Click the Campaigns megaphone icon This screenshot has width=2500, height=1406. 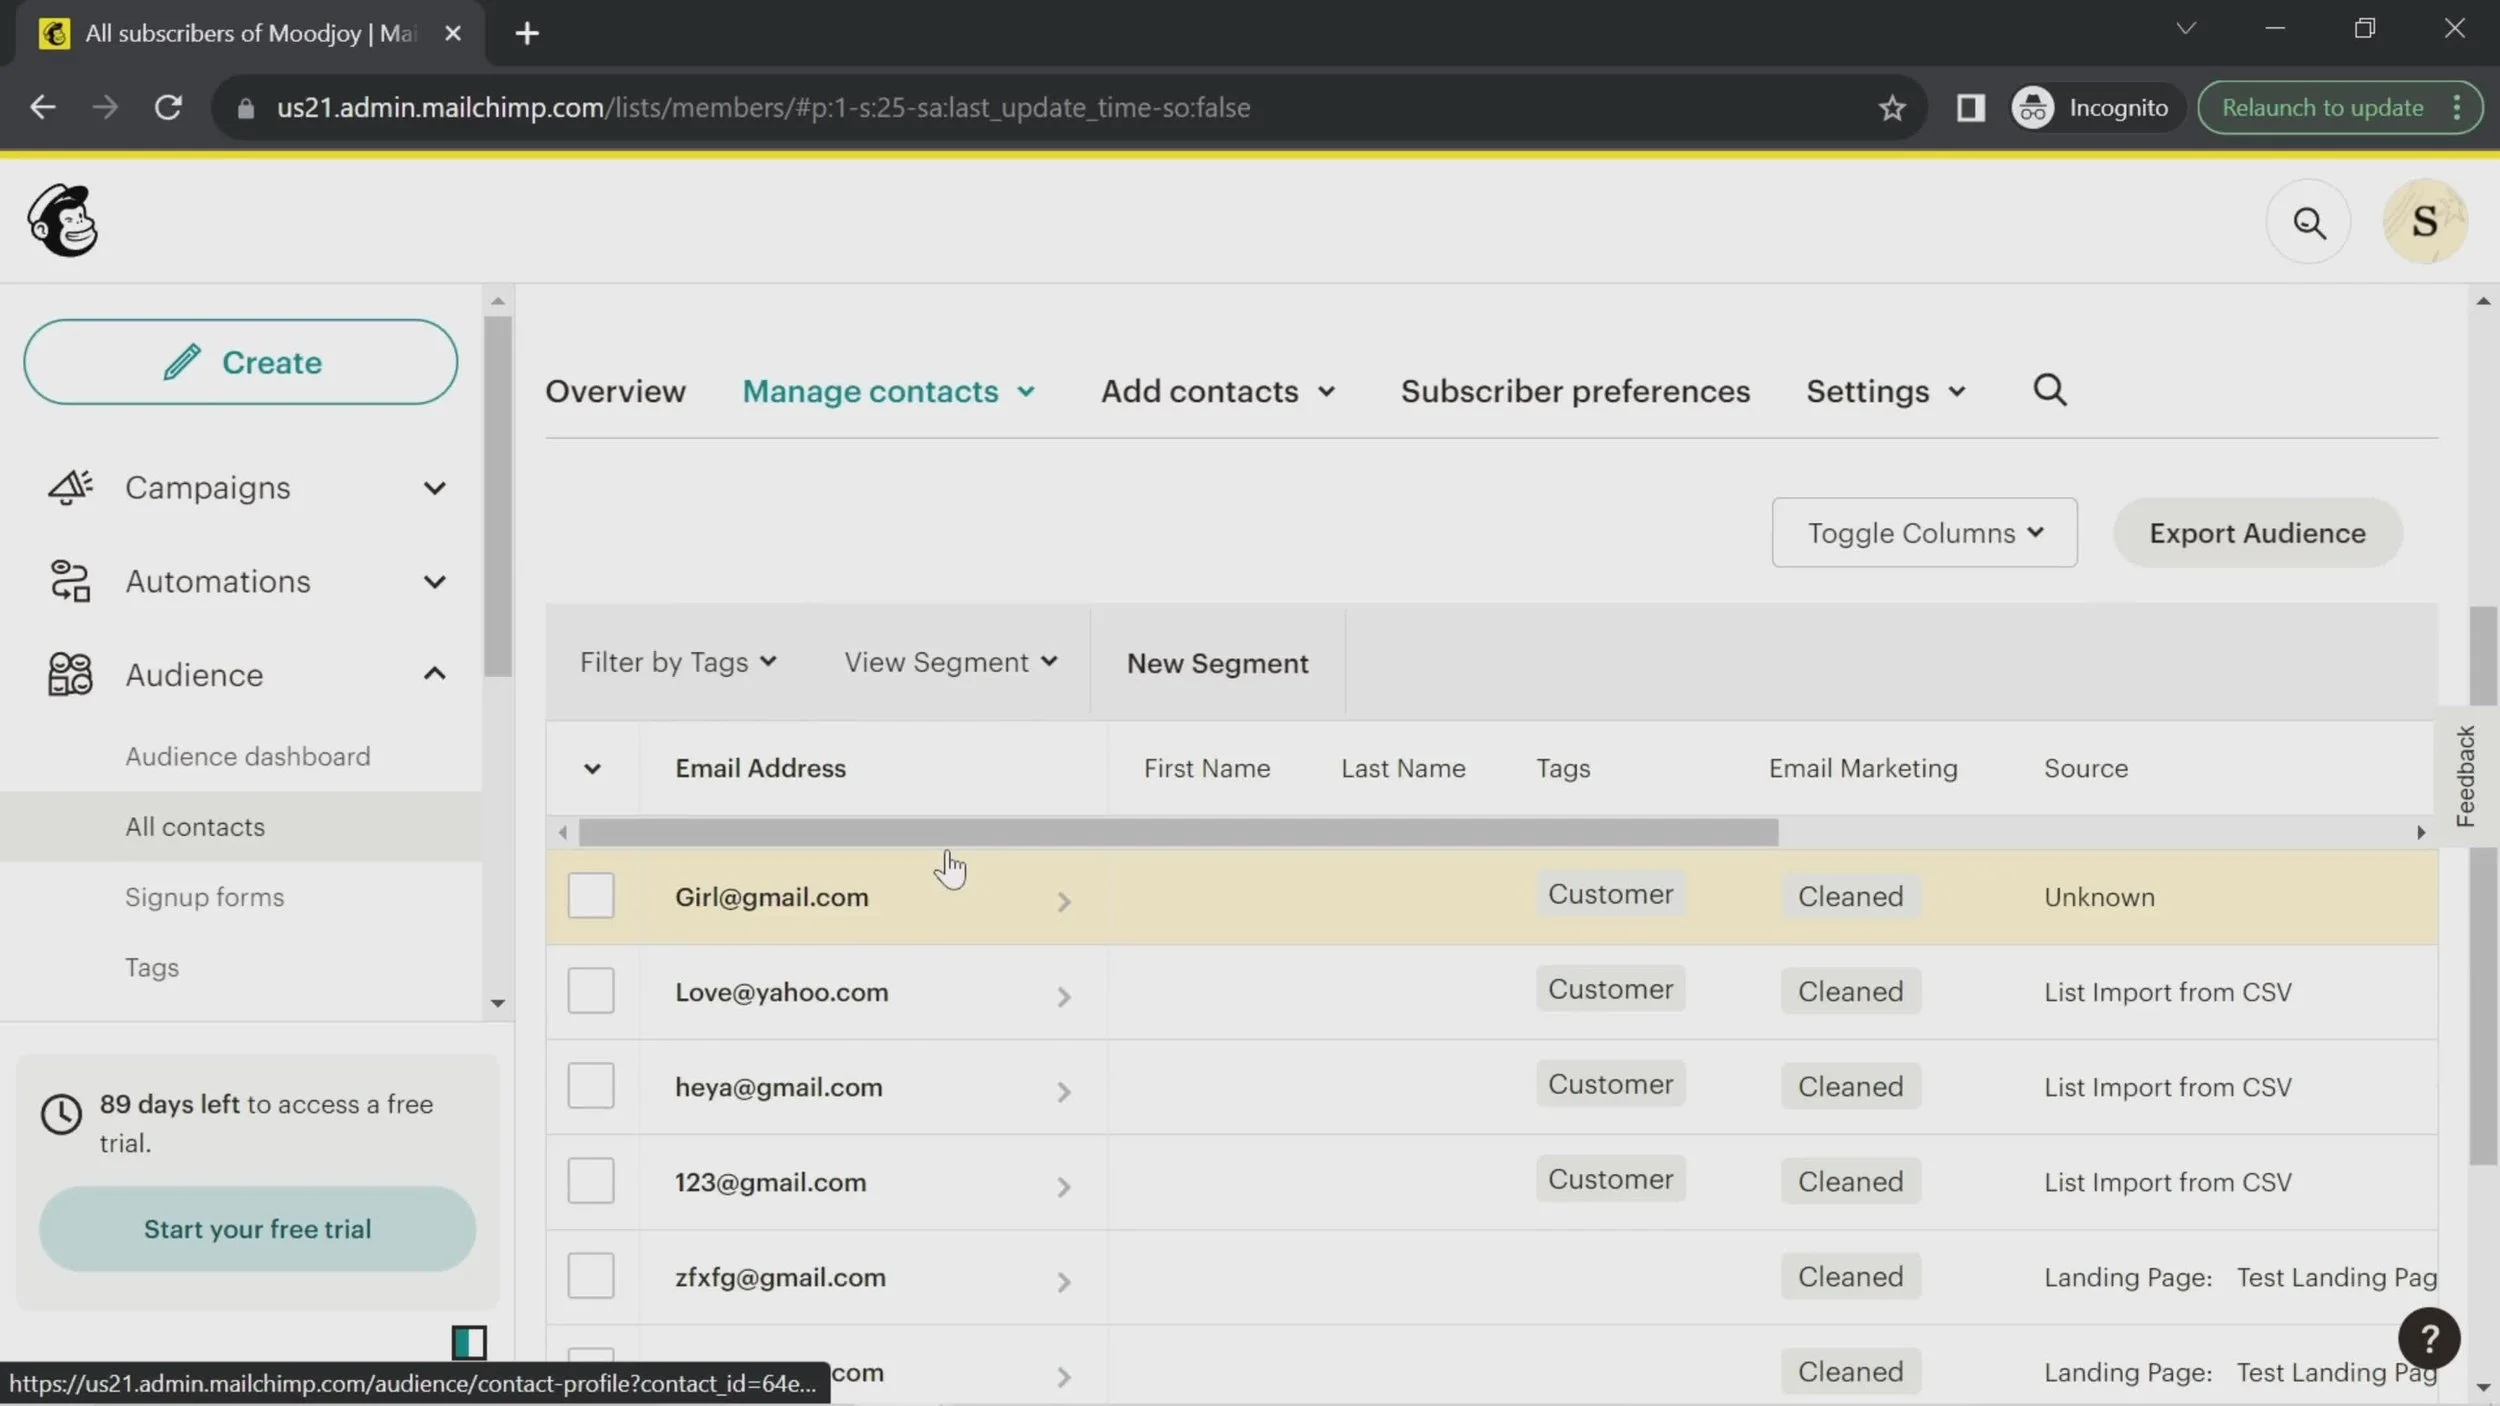[x=69, y=488]
